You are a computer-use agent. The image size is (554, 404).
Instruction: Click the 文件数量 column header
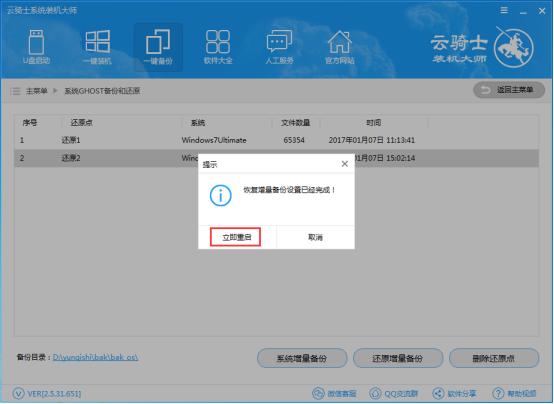click(x=295, y=123)
